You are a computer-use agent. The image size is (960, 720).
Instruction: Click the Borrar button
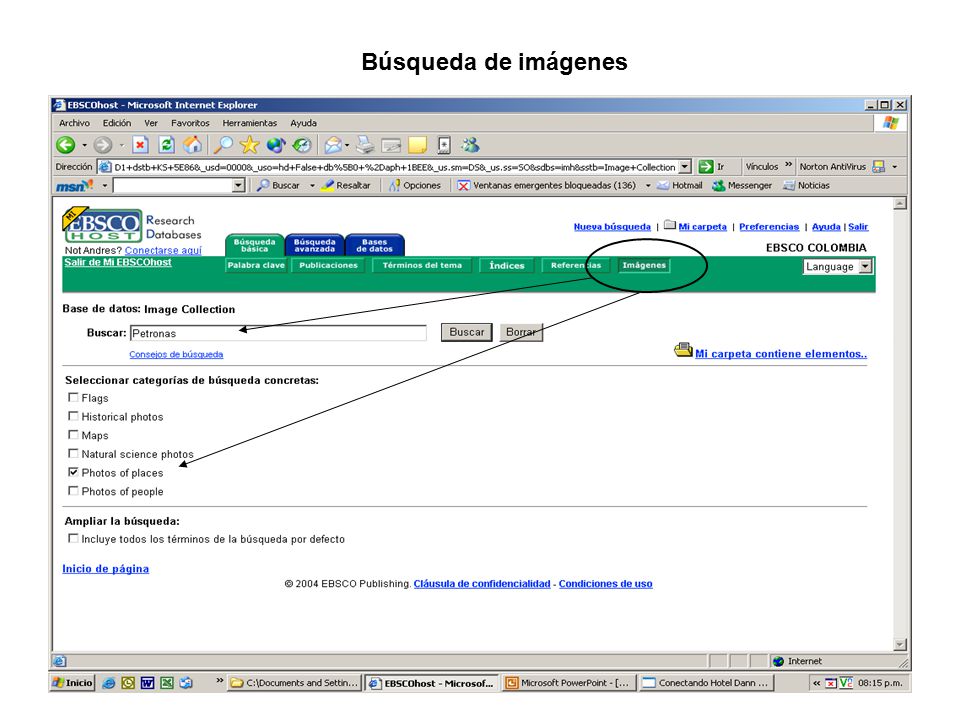click(x=521, y=332)
